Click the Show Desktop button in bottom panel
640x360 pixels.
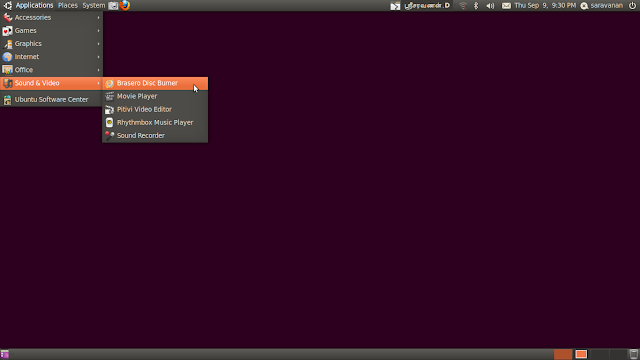pos(5,354)
